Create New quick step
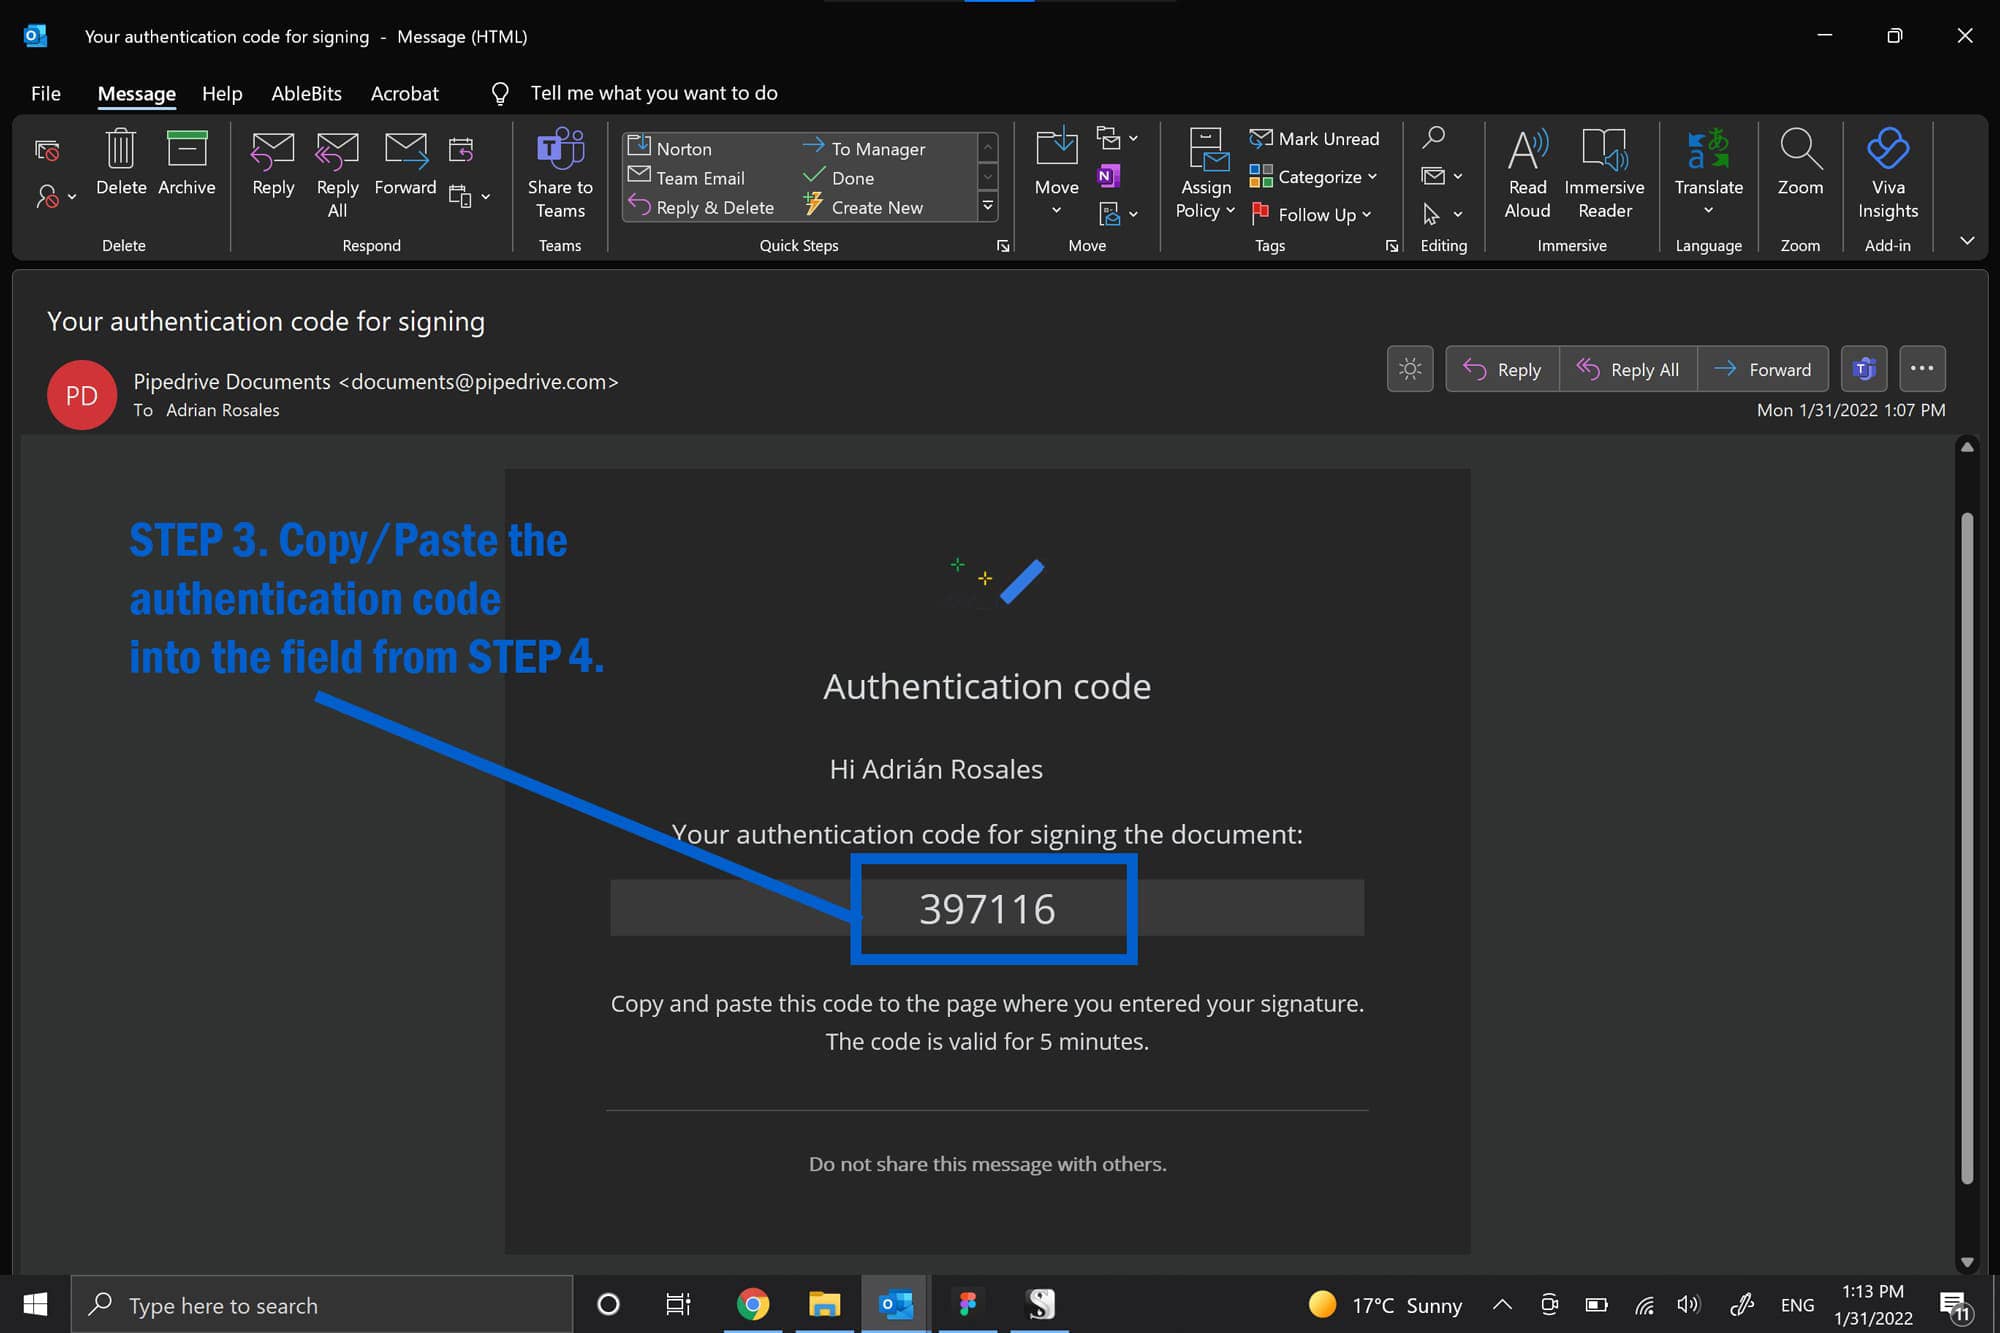 click(864, 207)
